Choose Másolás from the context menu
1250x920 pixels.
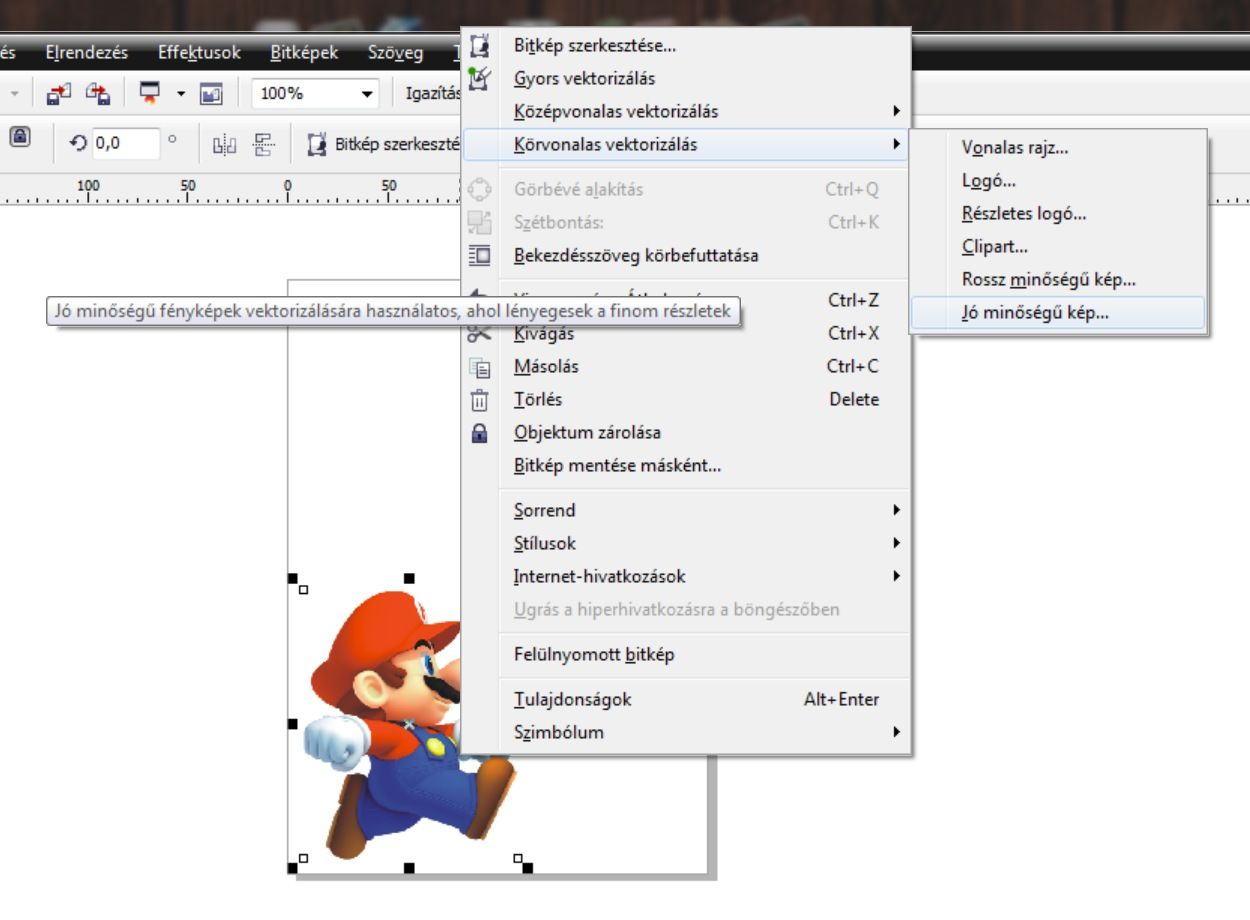pyautogui.click(x=685, y=366)
